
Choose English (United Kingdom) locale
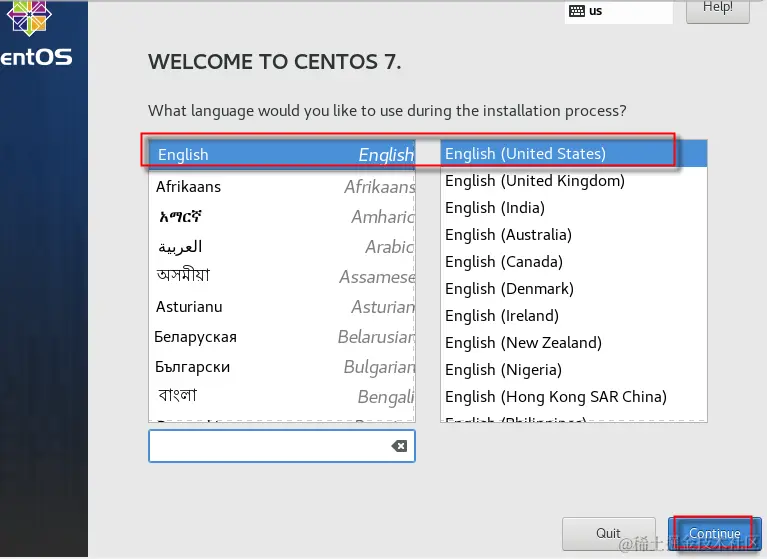[574, 180]
